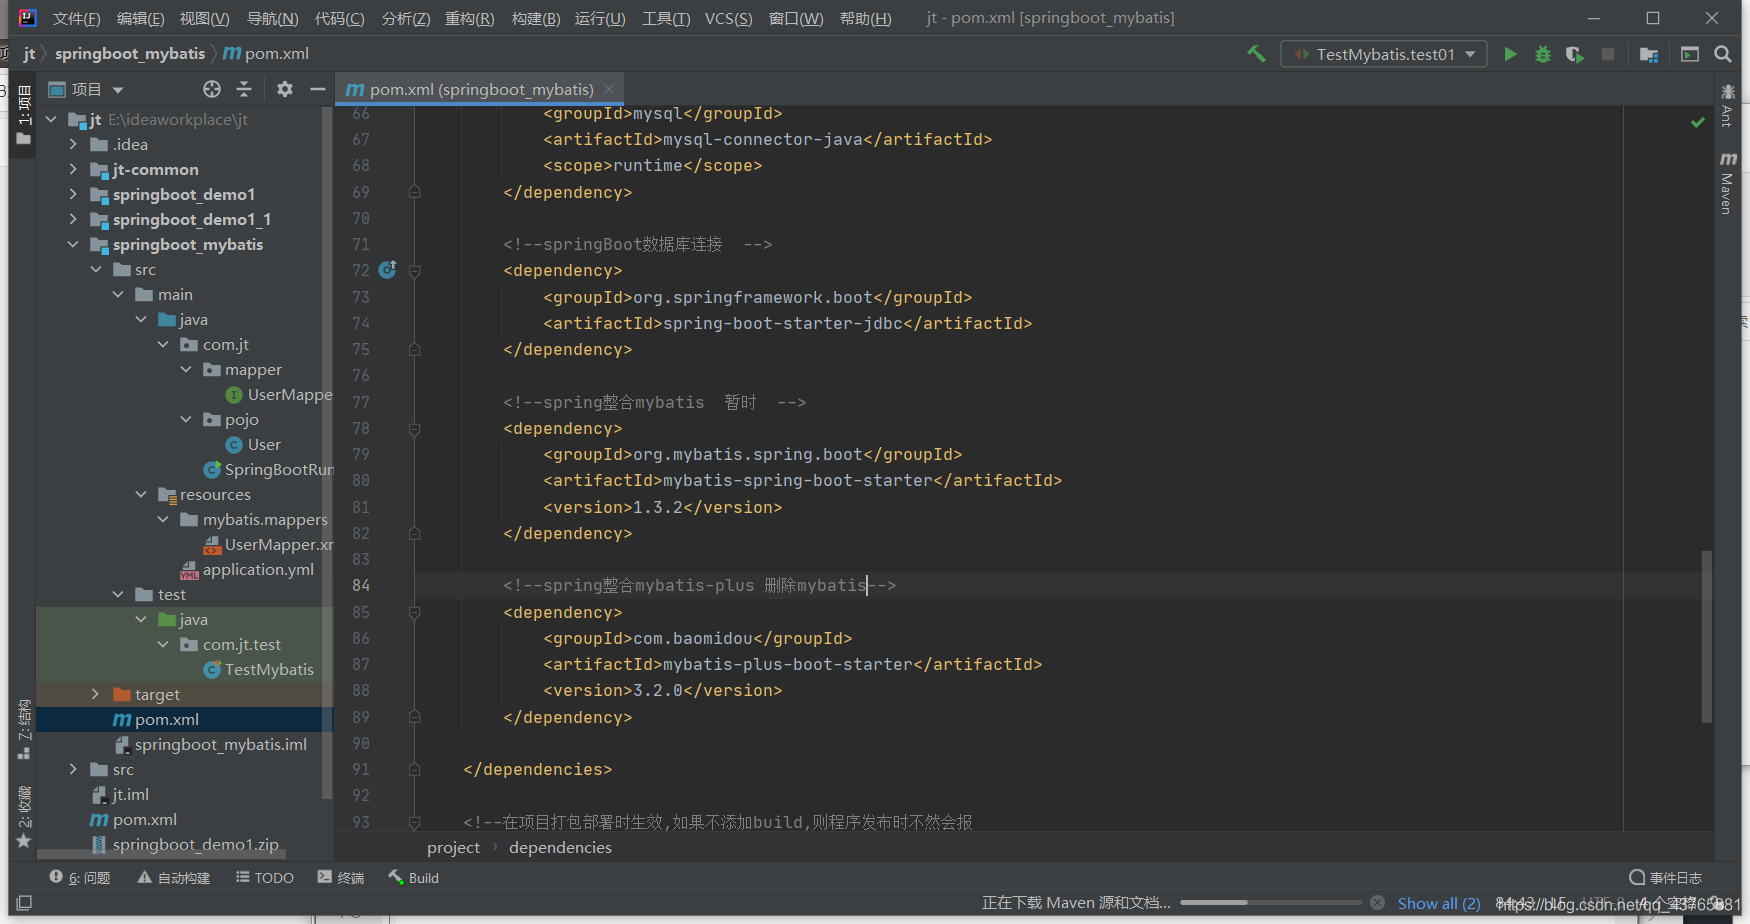Click the green inspection checkmark icon
The height and width of the screenshot is (924, 1750).
(1697, 122)
